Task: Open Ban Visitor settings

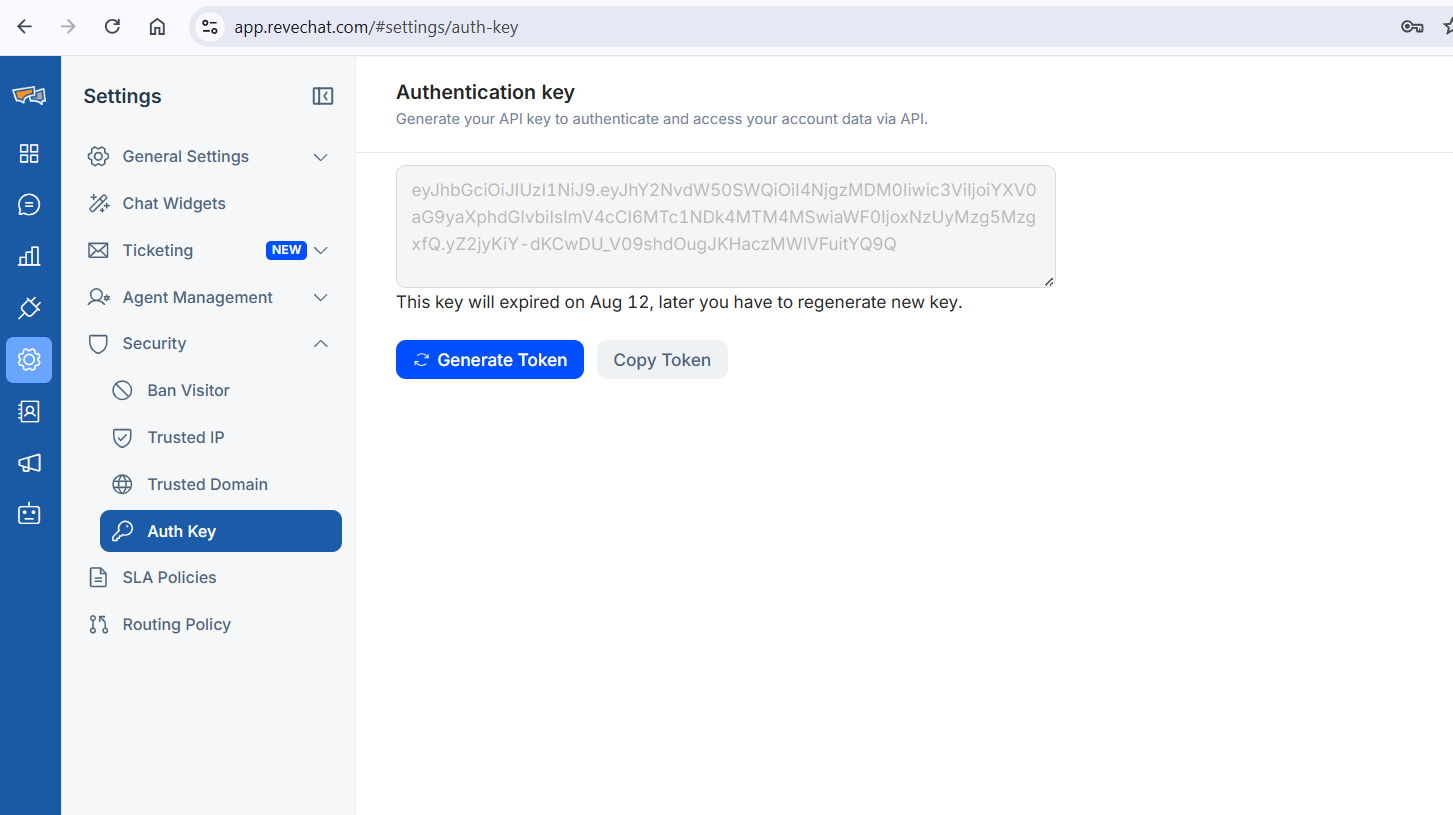Action: [x=220, y=390]
